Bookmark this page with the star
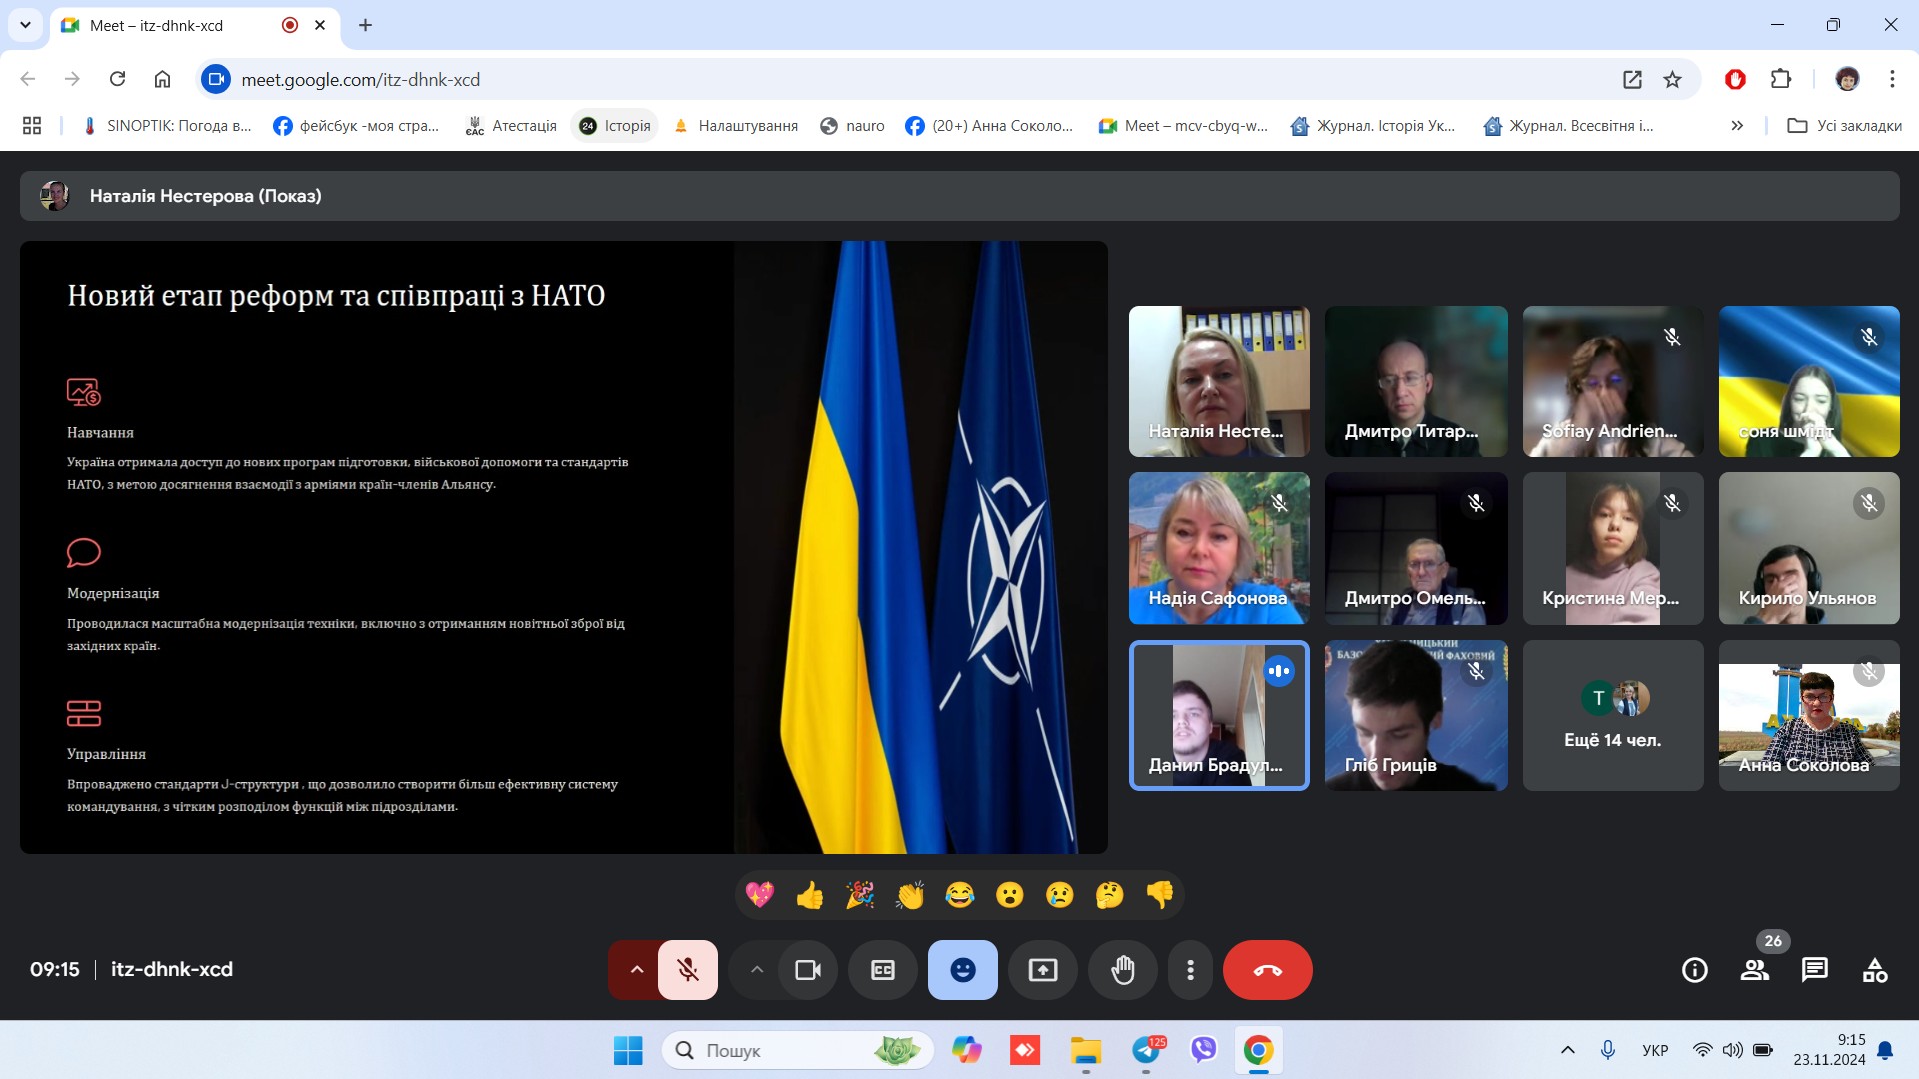The image size is (1919, 1079). (x=1672, y=79)
